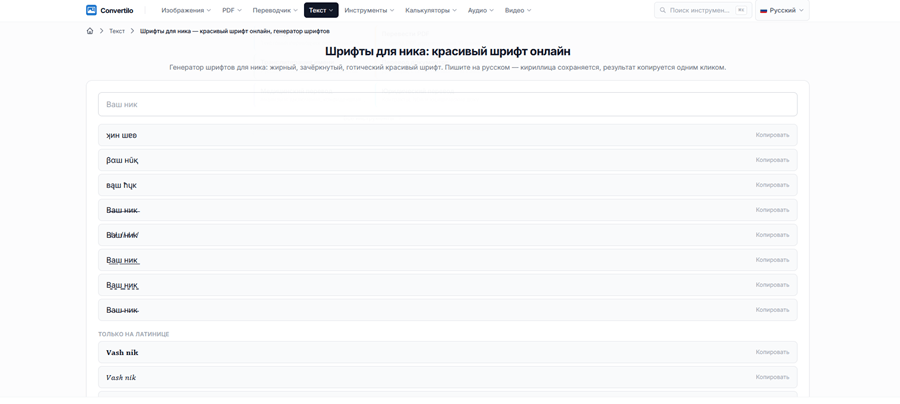Copy the dotted-underline Ваш ник variant
This screenshot has height=404, width=900.
pyautogui.click(x=772, y=285)
